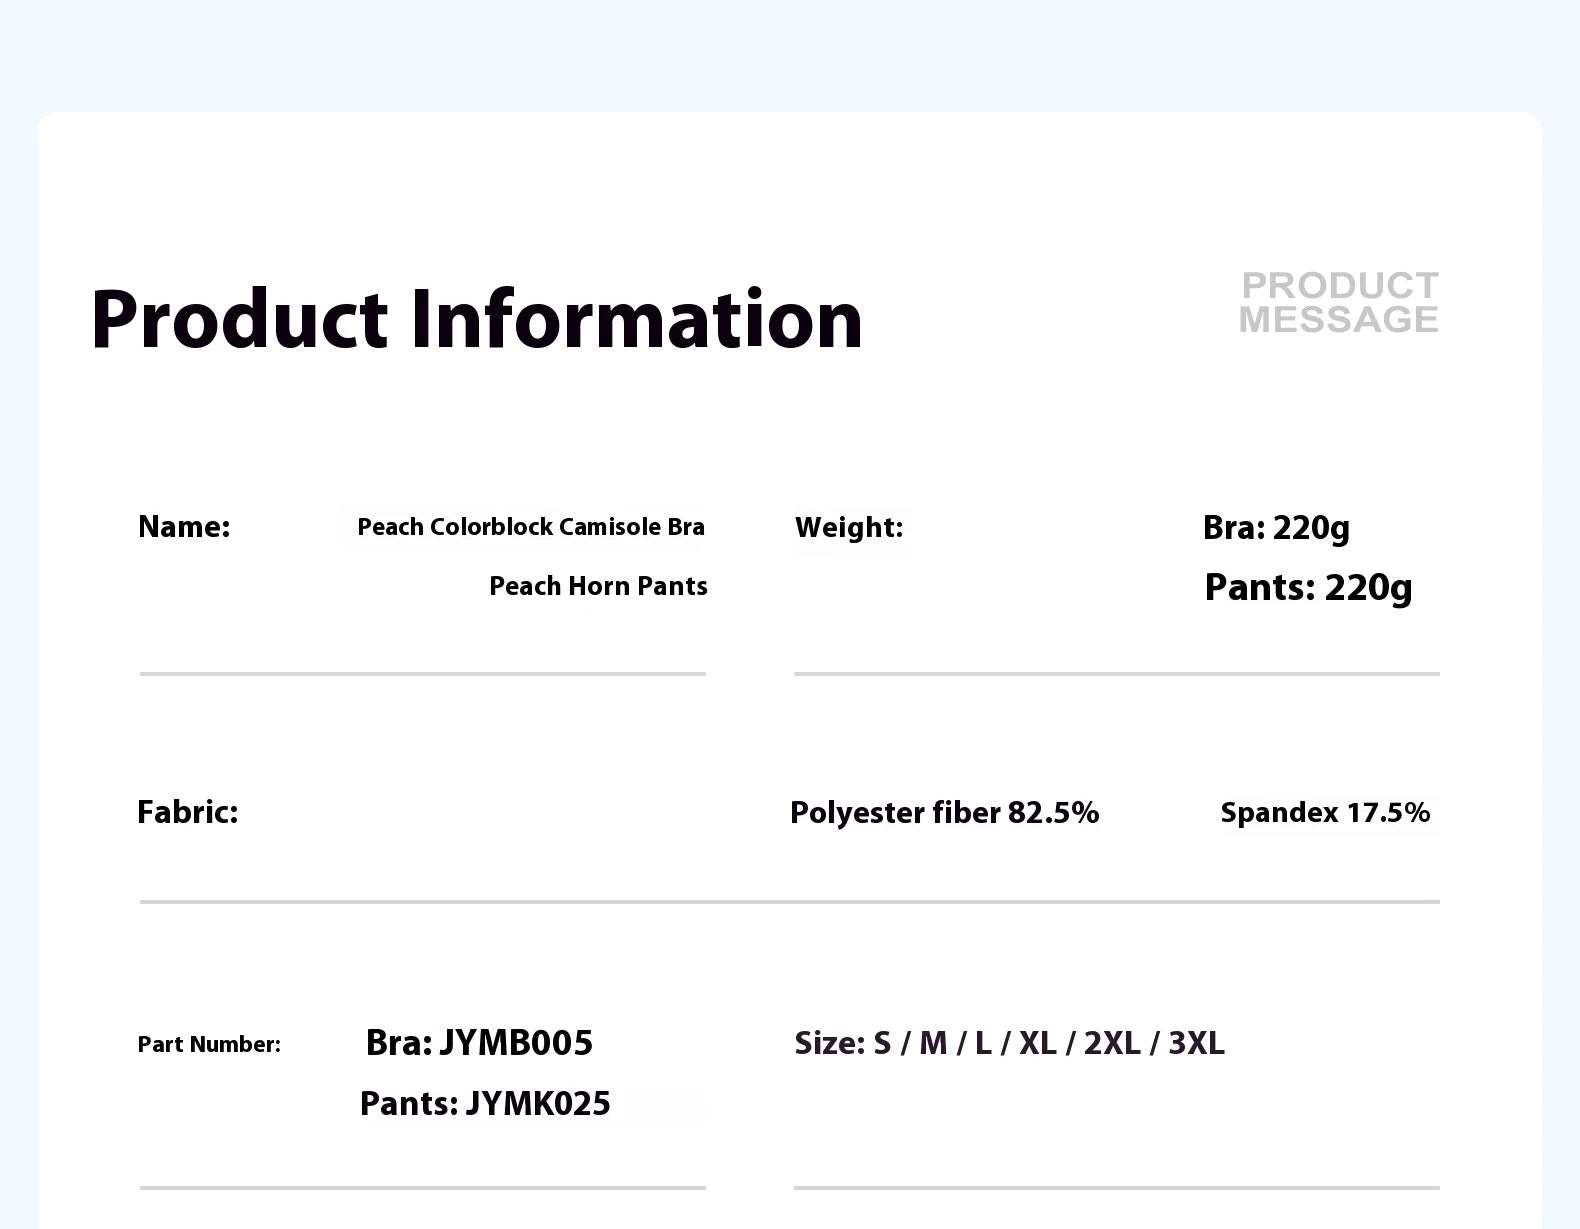Choose size 3XL in size list
The width and height of the screenshot is (1580, 1229).
[1197, 1043]
